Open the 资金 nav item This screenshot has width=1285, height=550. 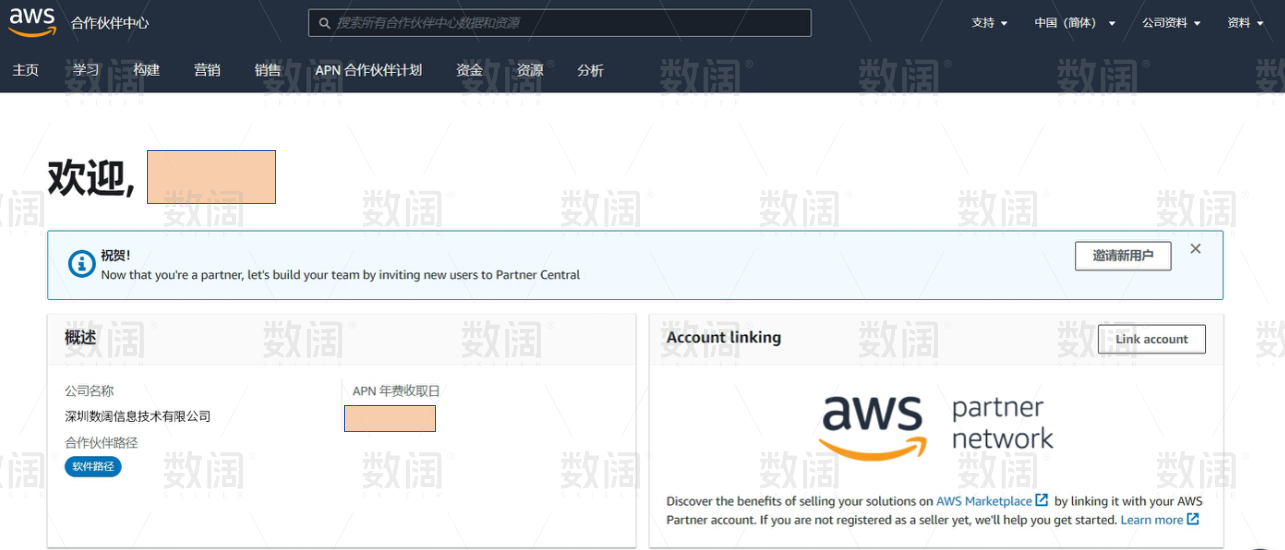point(469,70)
